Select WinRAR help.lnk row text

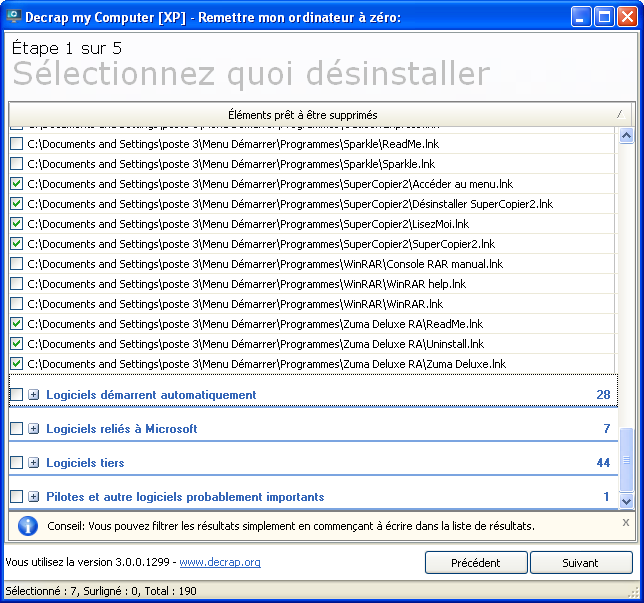(x=246, y=284)
